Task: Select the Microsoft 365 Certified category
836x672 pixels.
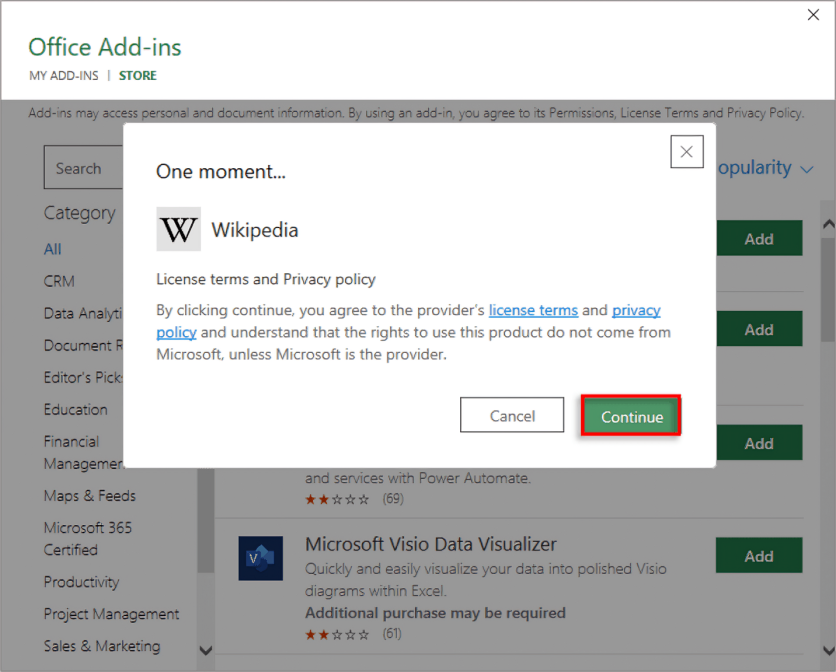Action: point(87,538)
